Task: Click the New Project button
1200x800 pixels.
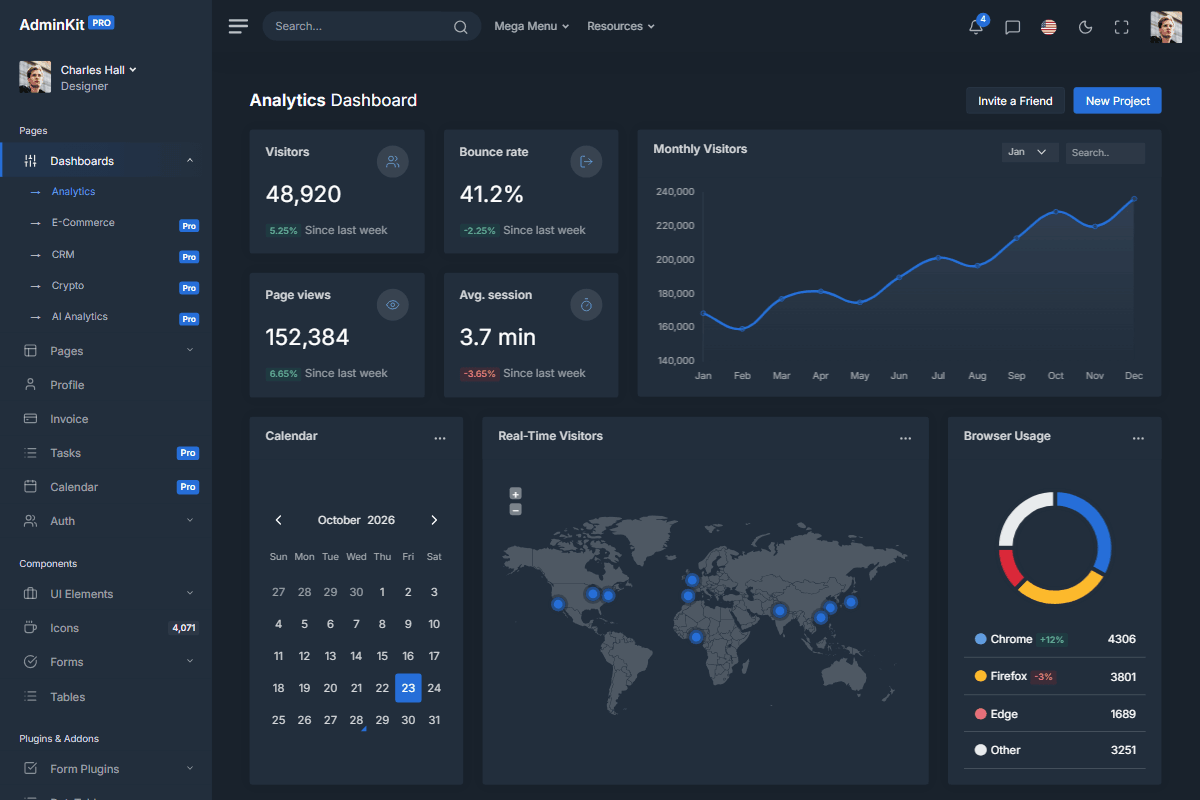Action: pyautogui.click(x=1118, y=100)
